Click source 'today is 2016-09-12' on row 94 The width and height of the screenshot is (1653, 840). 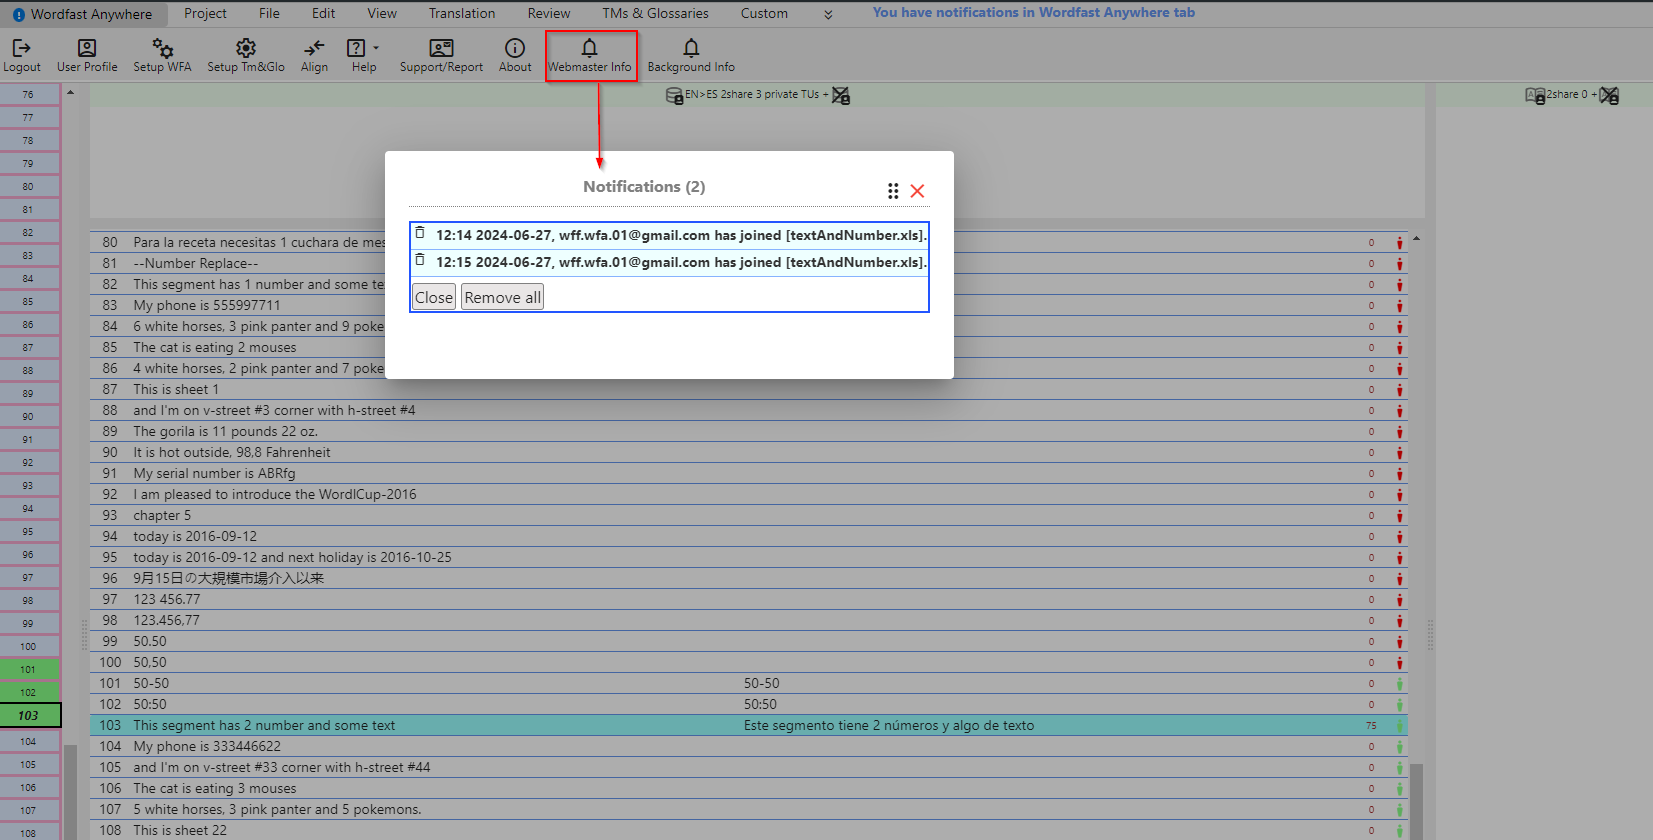coord(195,536)
